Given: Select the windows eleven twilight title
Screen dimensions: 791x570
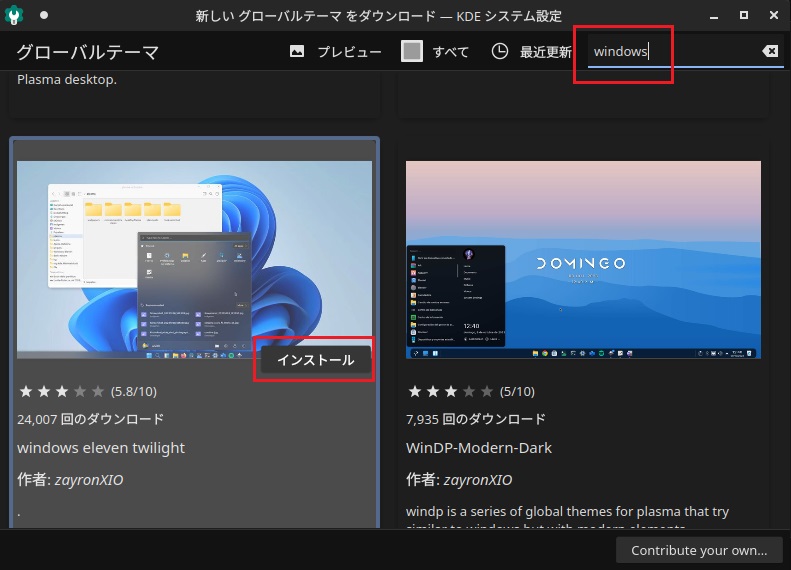Looking at the screenshot, I should click(x=101, y=448).
